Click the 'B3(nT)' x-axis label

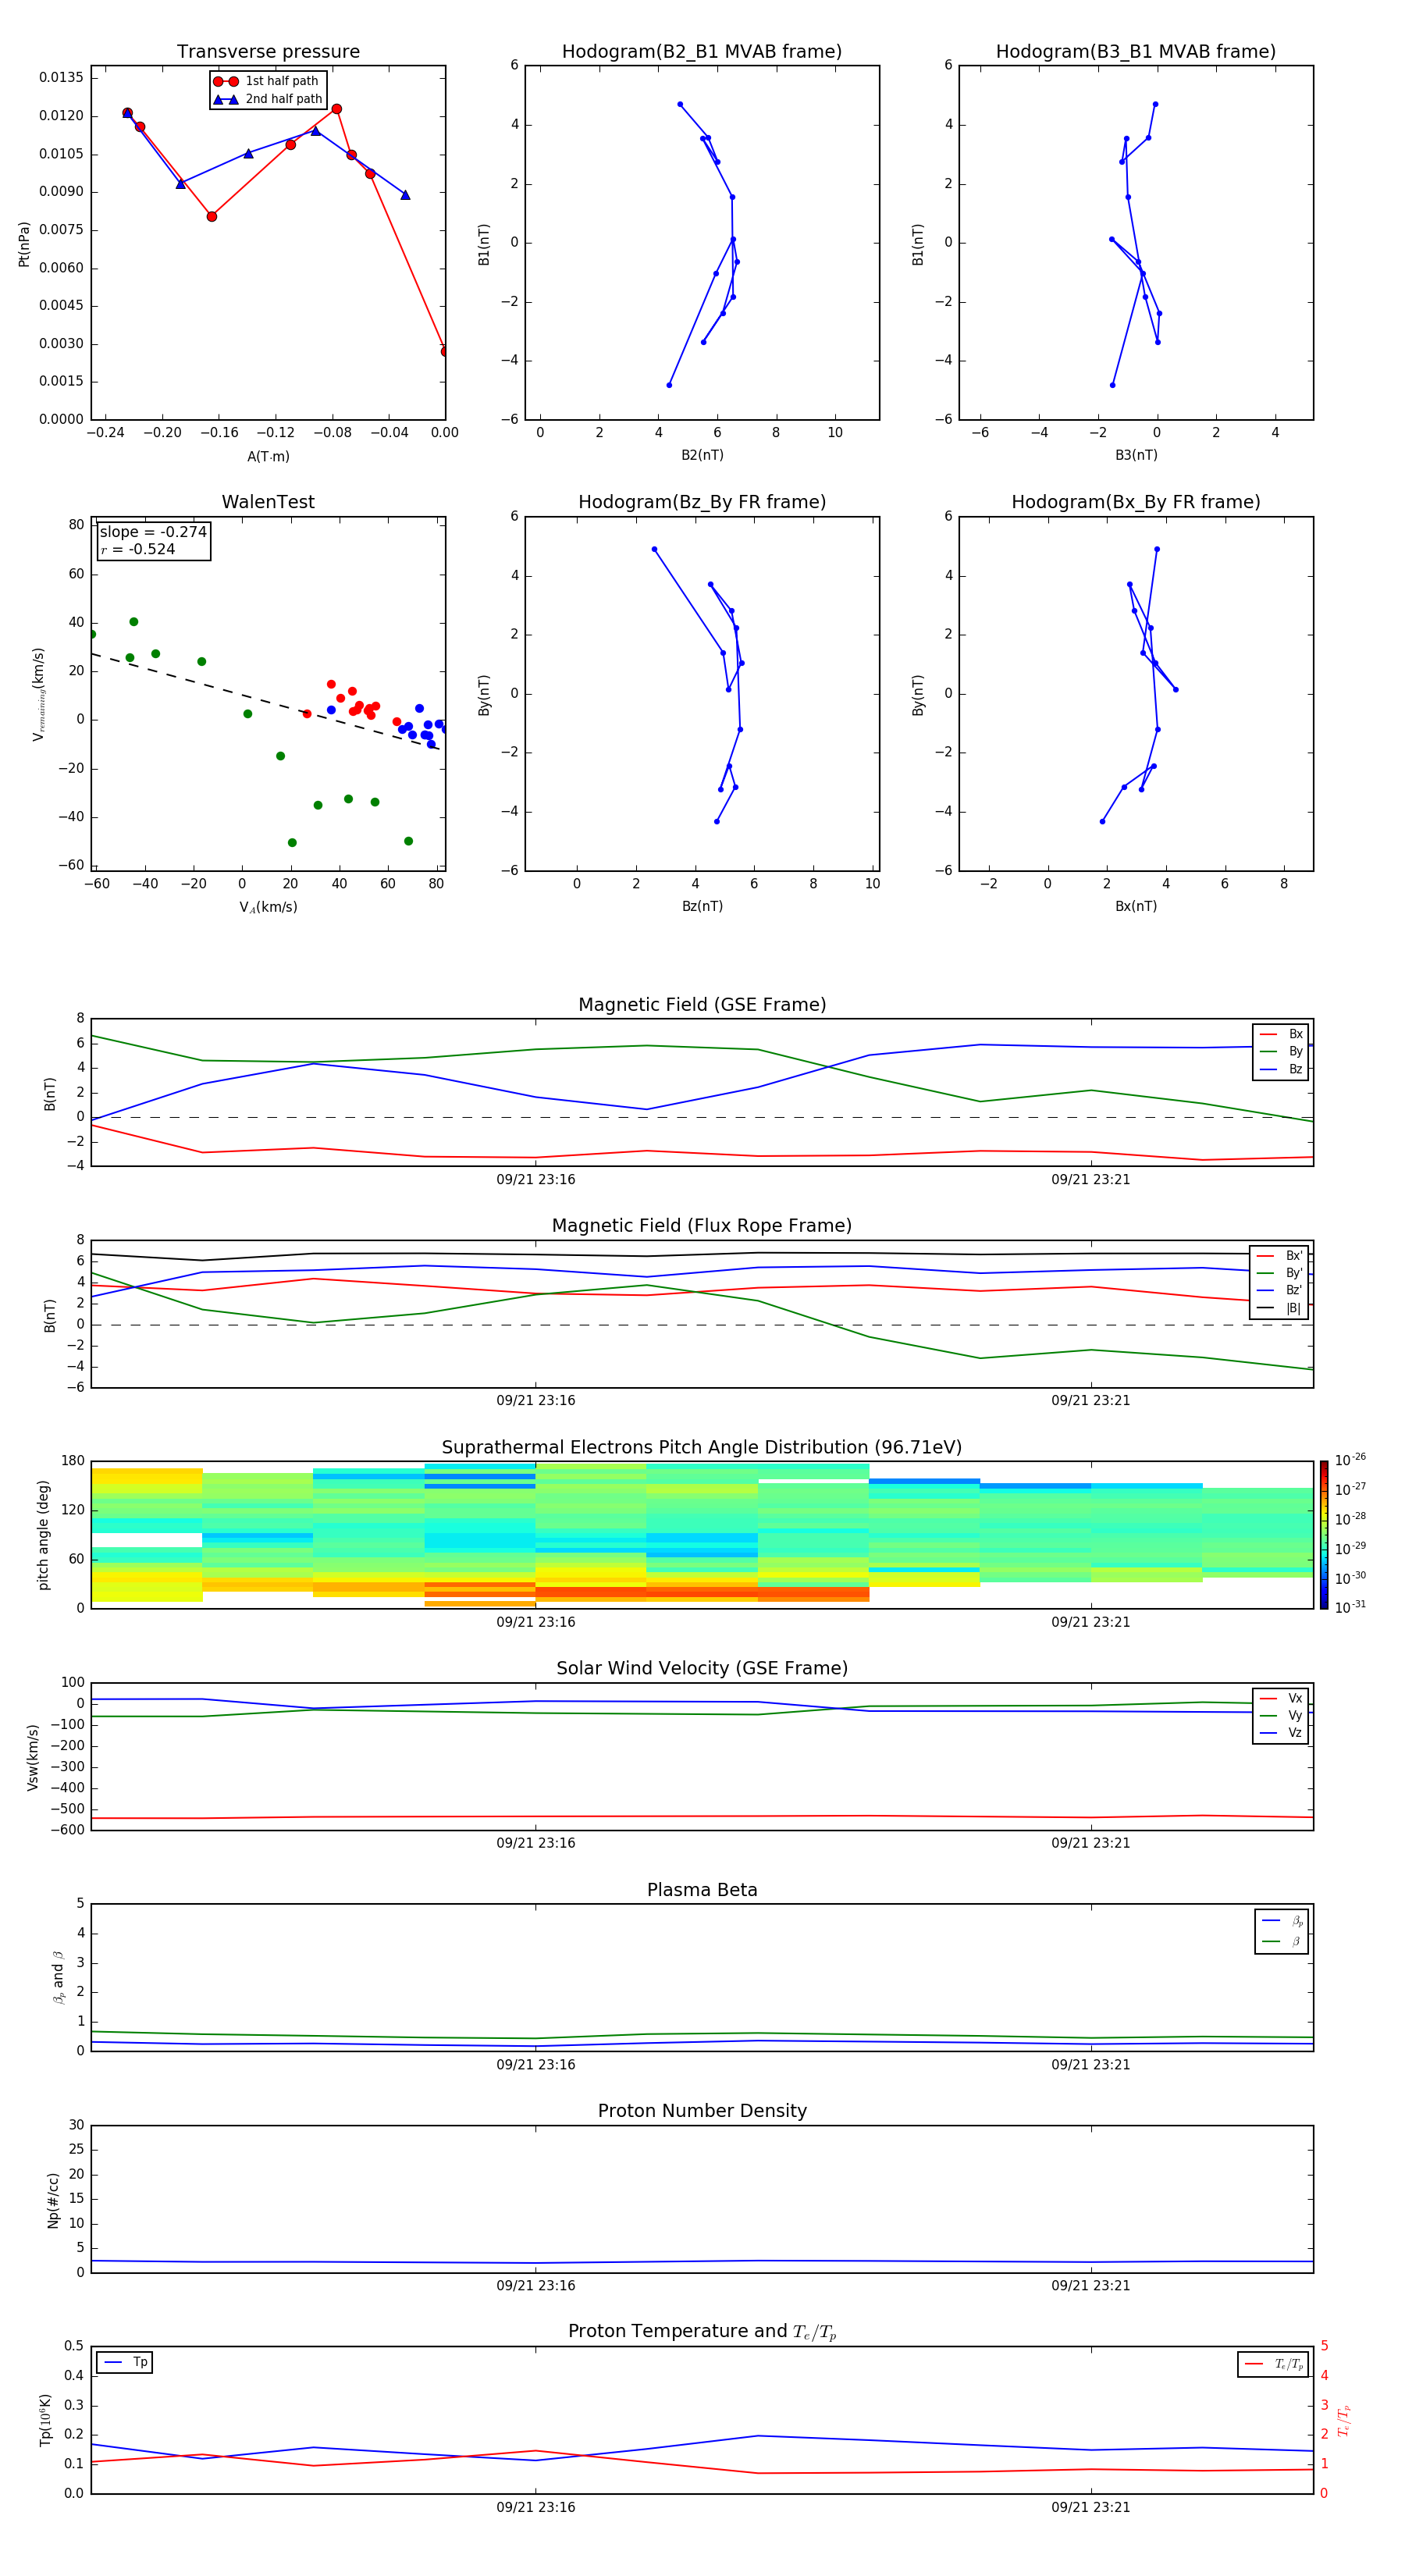pos(1136,455)
